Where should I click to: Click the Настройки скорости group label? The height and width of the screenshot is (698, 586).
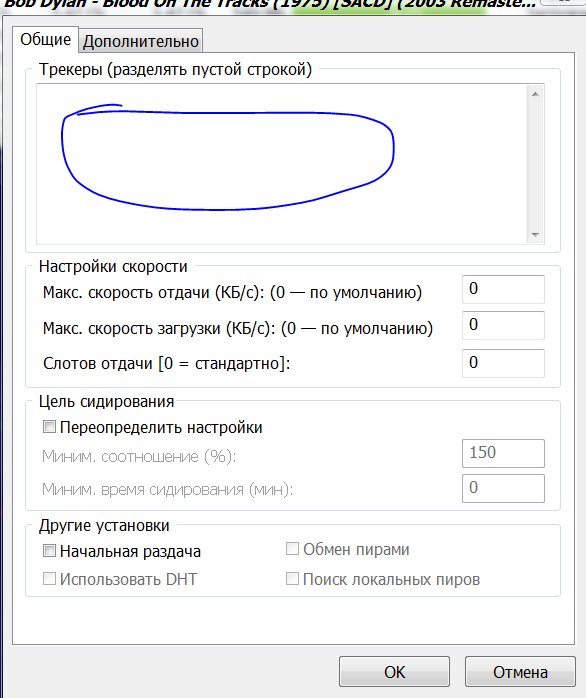click(113, 266)
